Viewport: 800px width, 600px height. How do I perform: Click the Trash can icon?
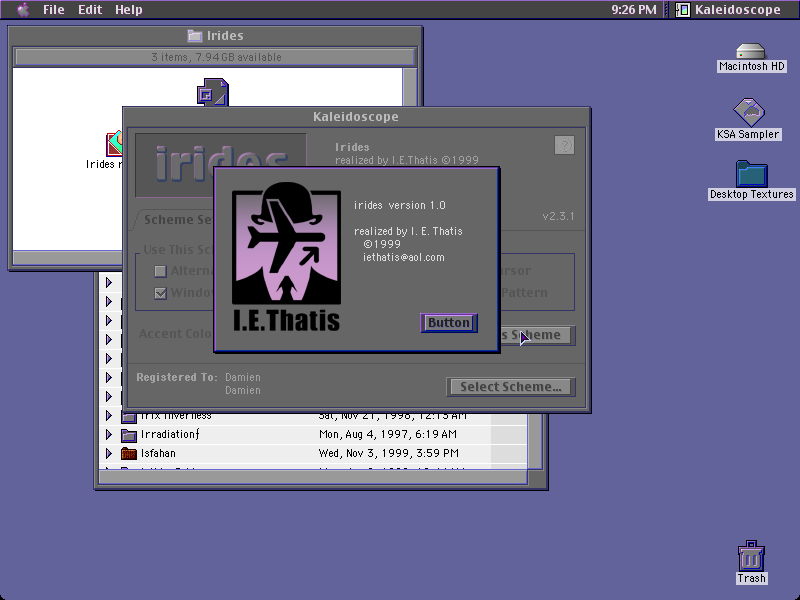pos(751,556)
